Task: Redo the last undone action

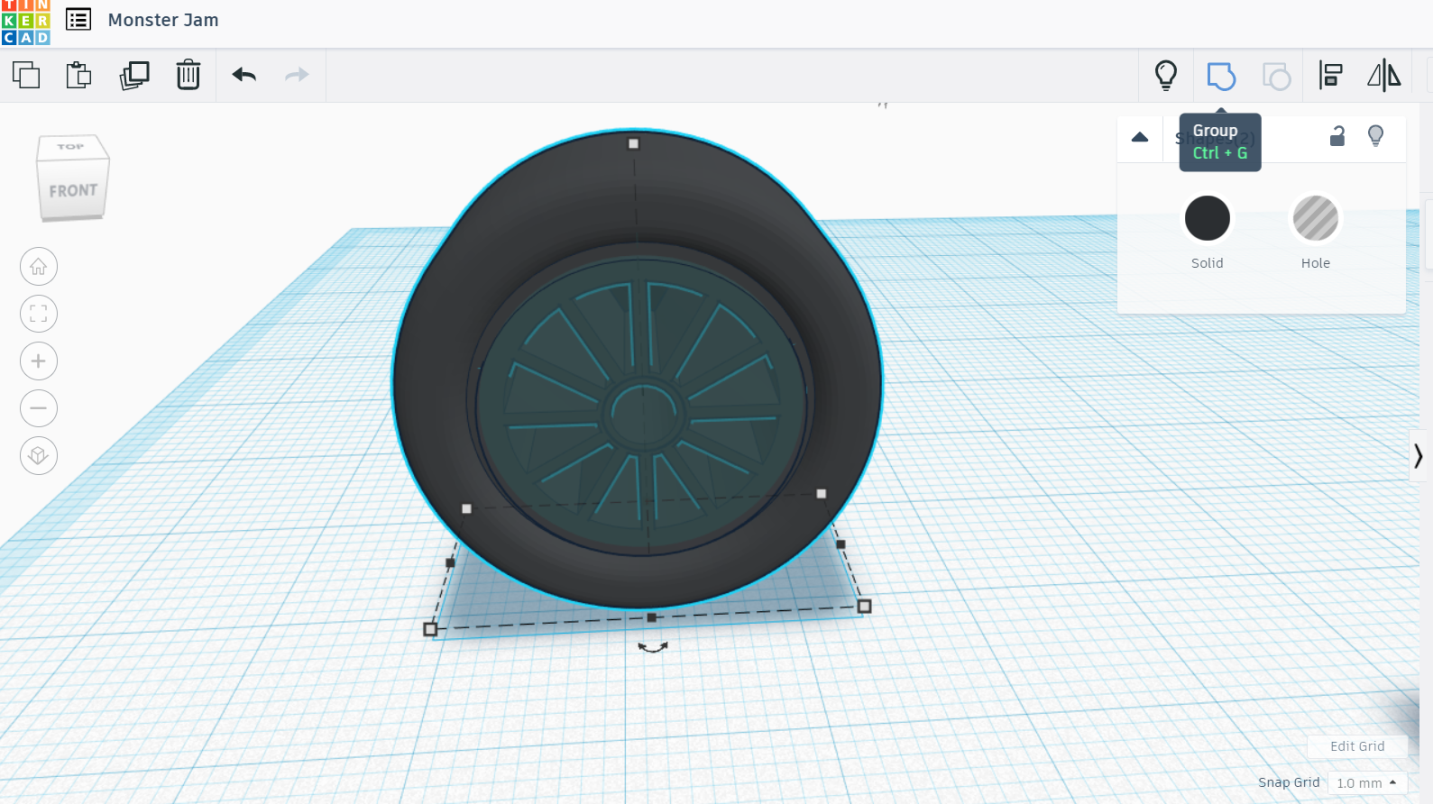Action: [x=297, y=75]
